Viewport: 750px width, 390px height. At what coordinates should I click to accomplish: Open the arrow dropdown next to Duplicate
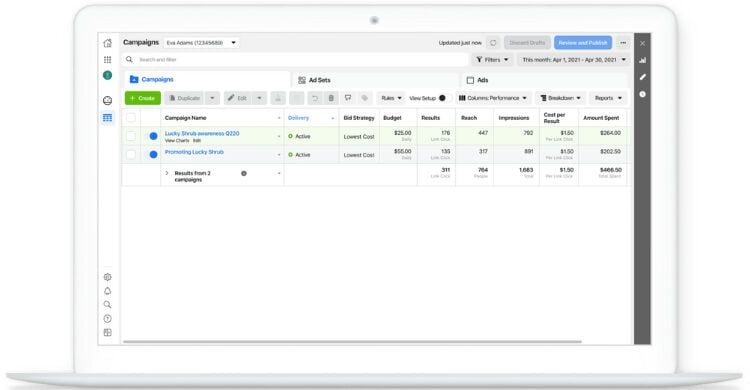coord(212,98)
